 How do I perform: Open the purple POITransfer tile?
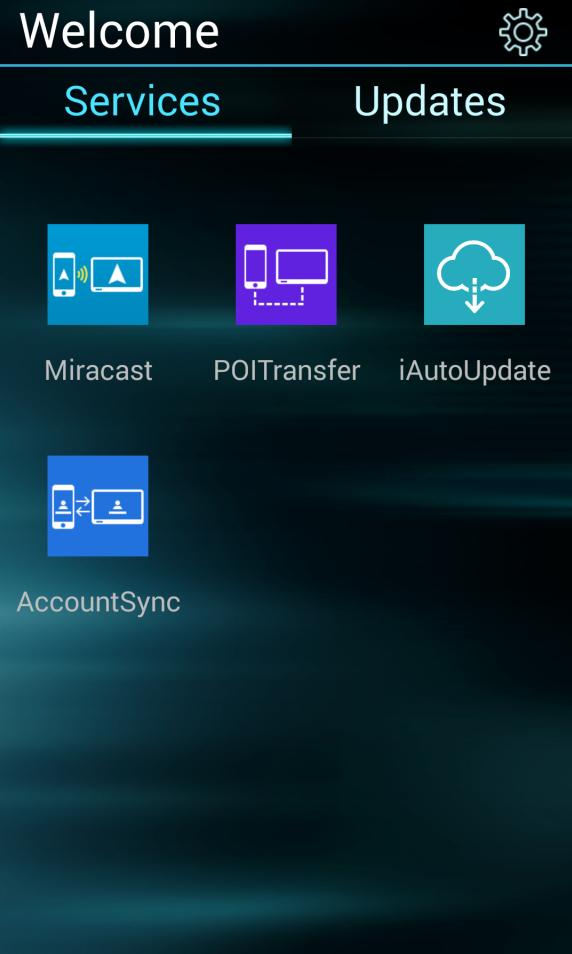pyautogui.click(x=286, y=274)
